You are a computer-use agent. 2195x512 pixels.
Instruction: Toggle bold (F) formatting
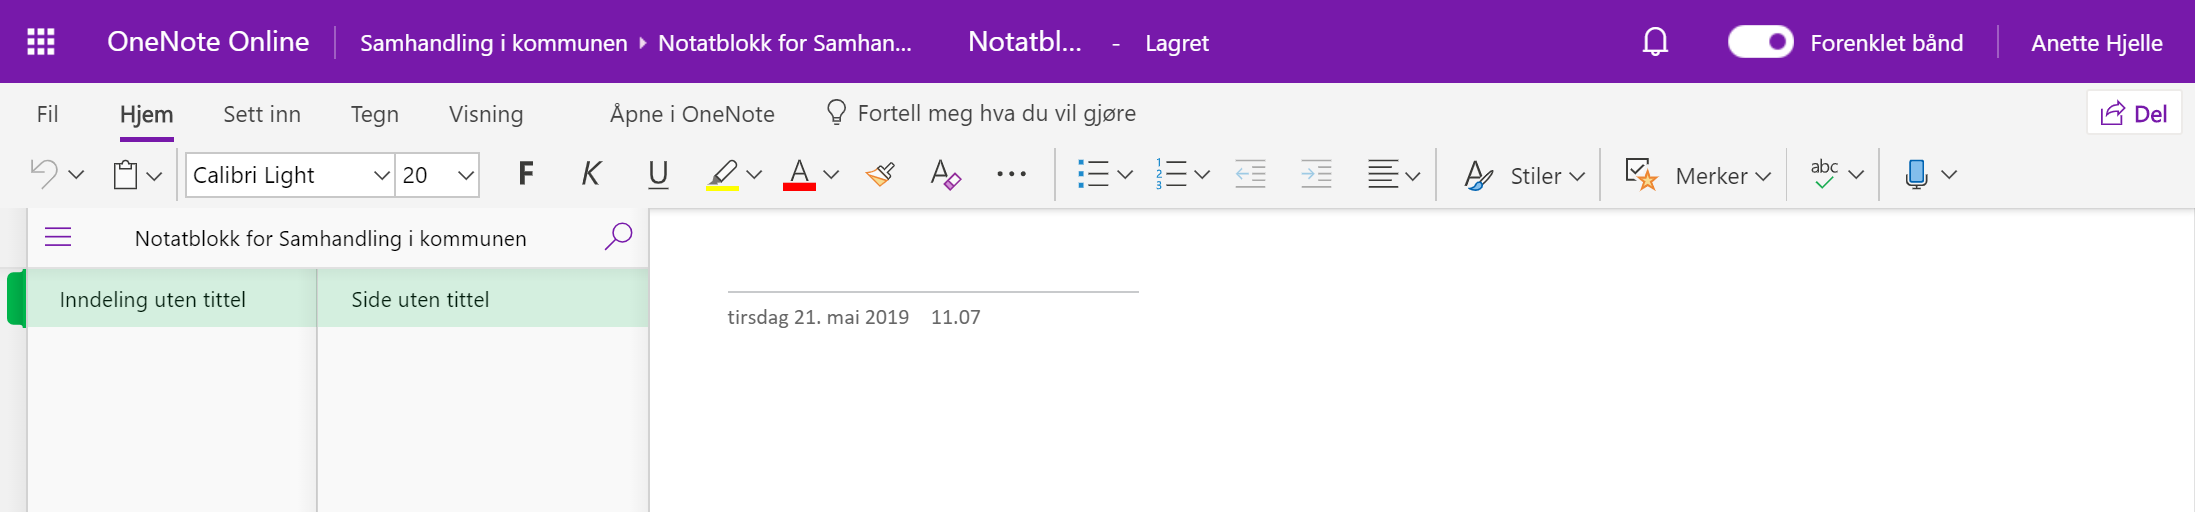click(526, 174)
